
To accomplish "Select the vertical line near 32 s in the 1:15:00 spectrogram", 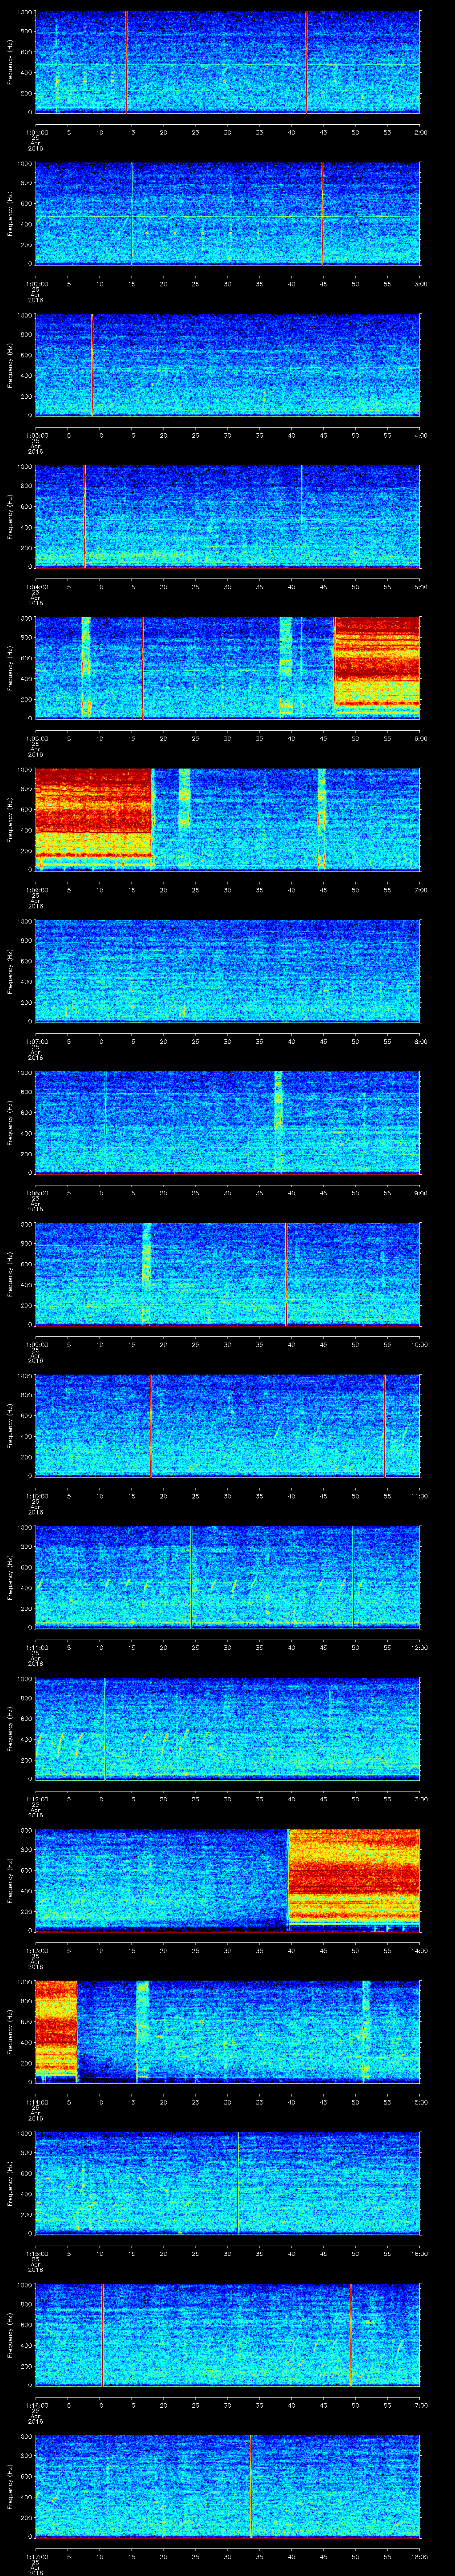I will pyautogui.click(x=238, y=2183).
